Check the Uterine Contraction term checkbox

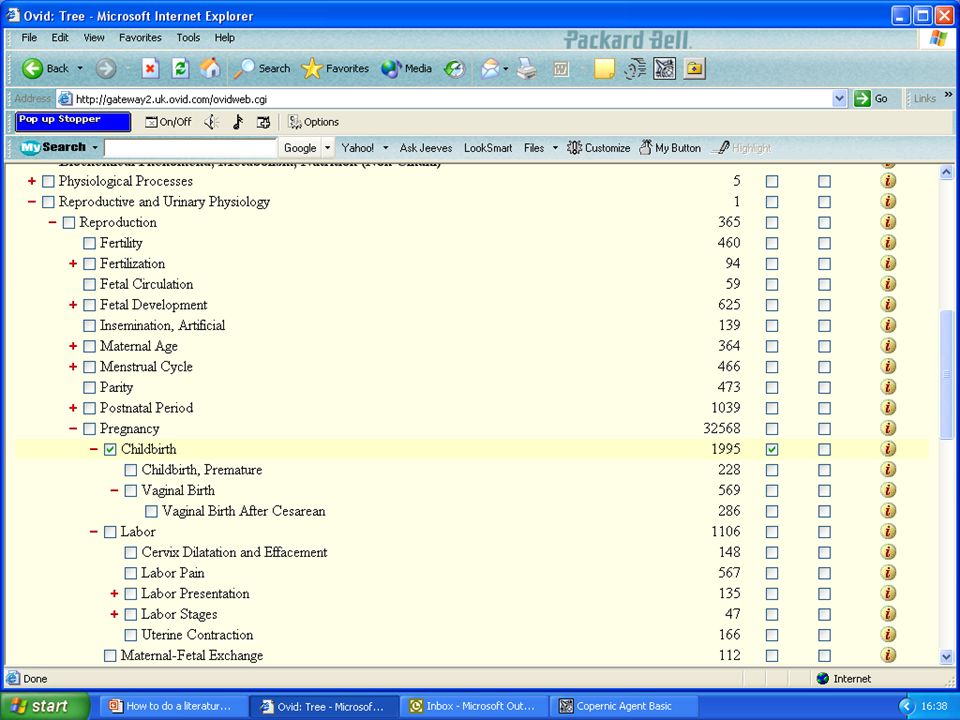click(130, 635)
